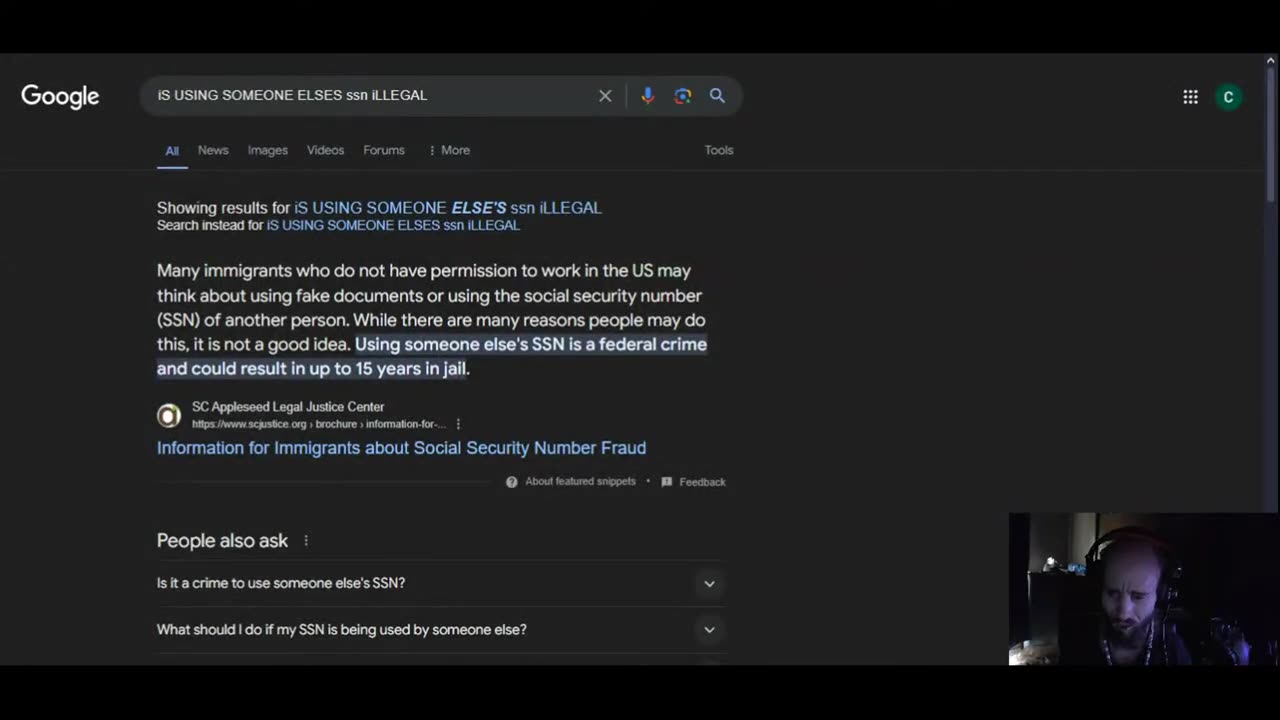
Task: Open options menu beside SC Appleseed URL
Action: 458,424
